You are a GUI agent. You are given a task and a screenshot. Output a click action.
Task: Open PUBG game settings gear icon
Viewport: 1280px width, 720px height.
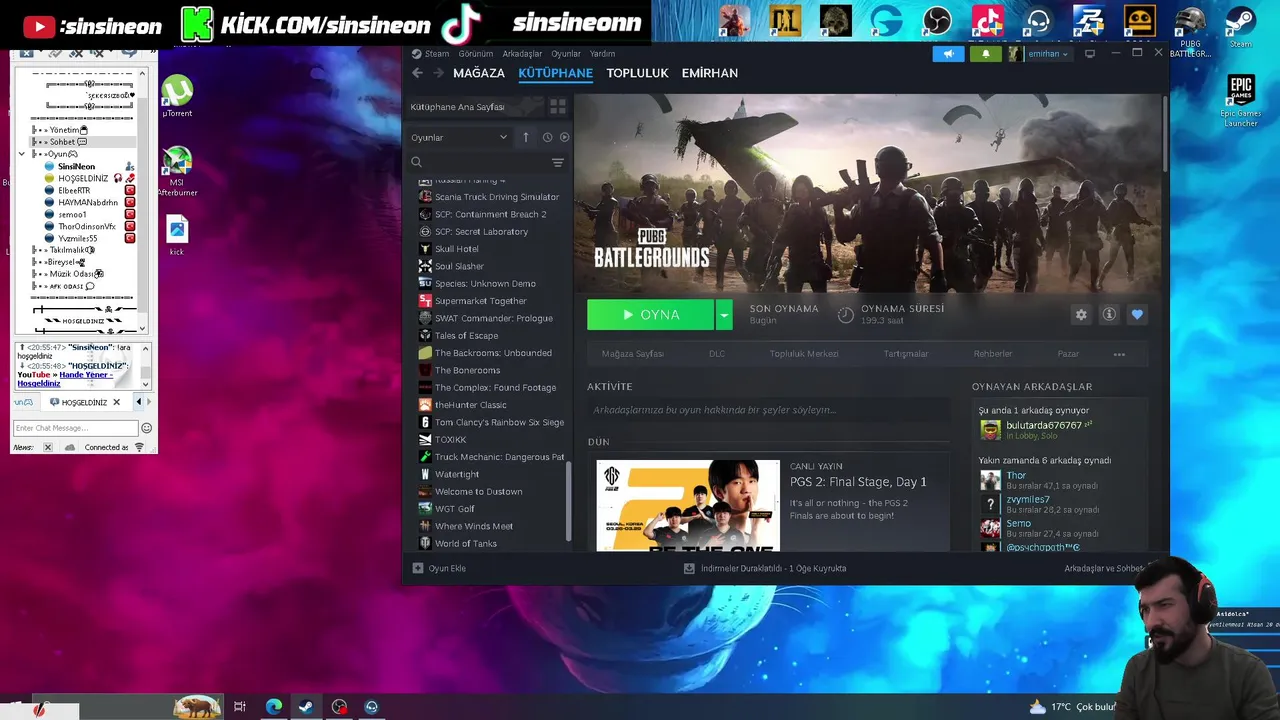[1081, 314]
